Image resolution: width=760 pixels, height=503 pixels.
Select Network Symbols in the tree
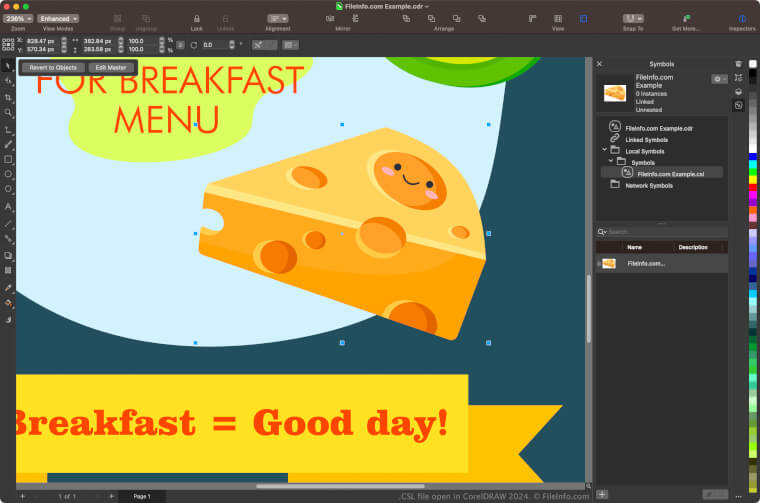[x=648, y=185]
